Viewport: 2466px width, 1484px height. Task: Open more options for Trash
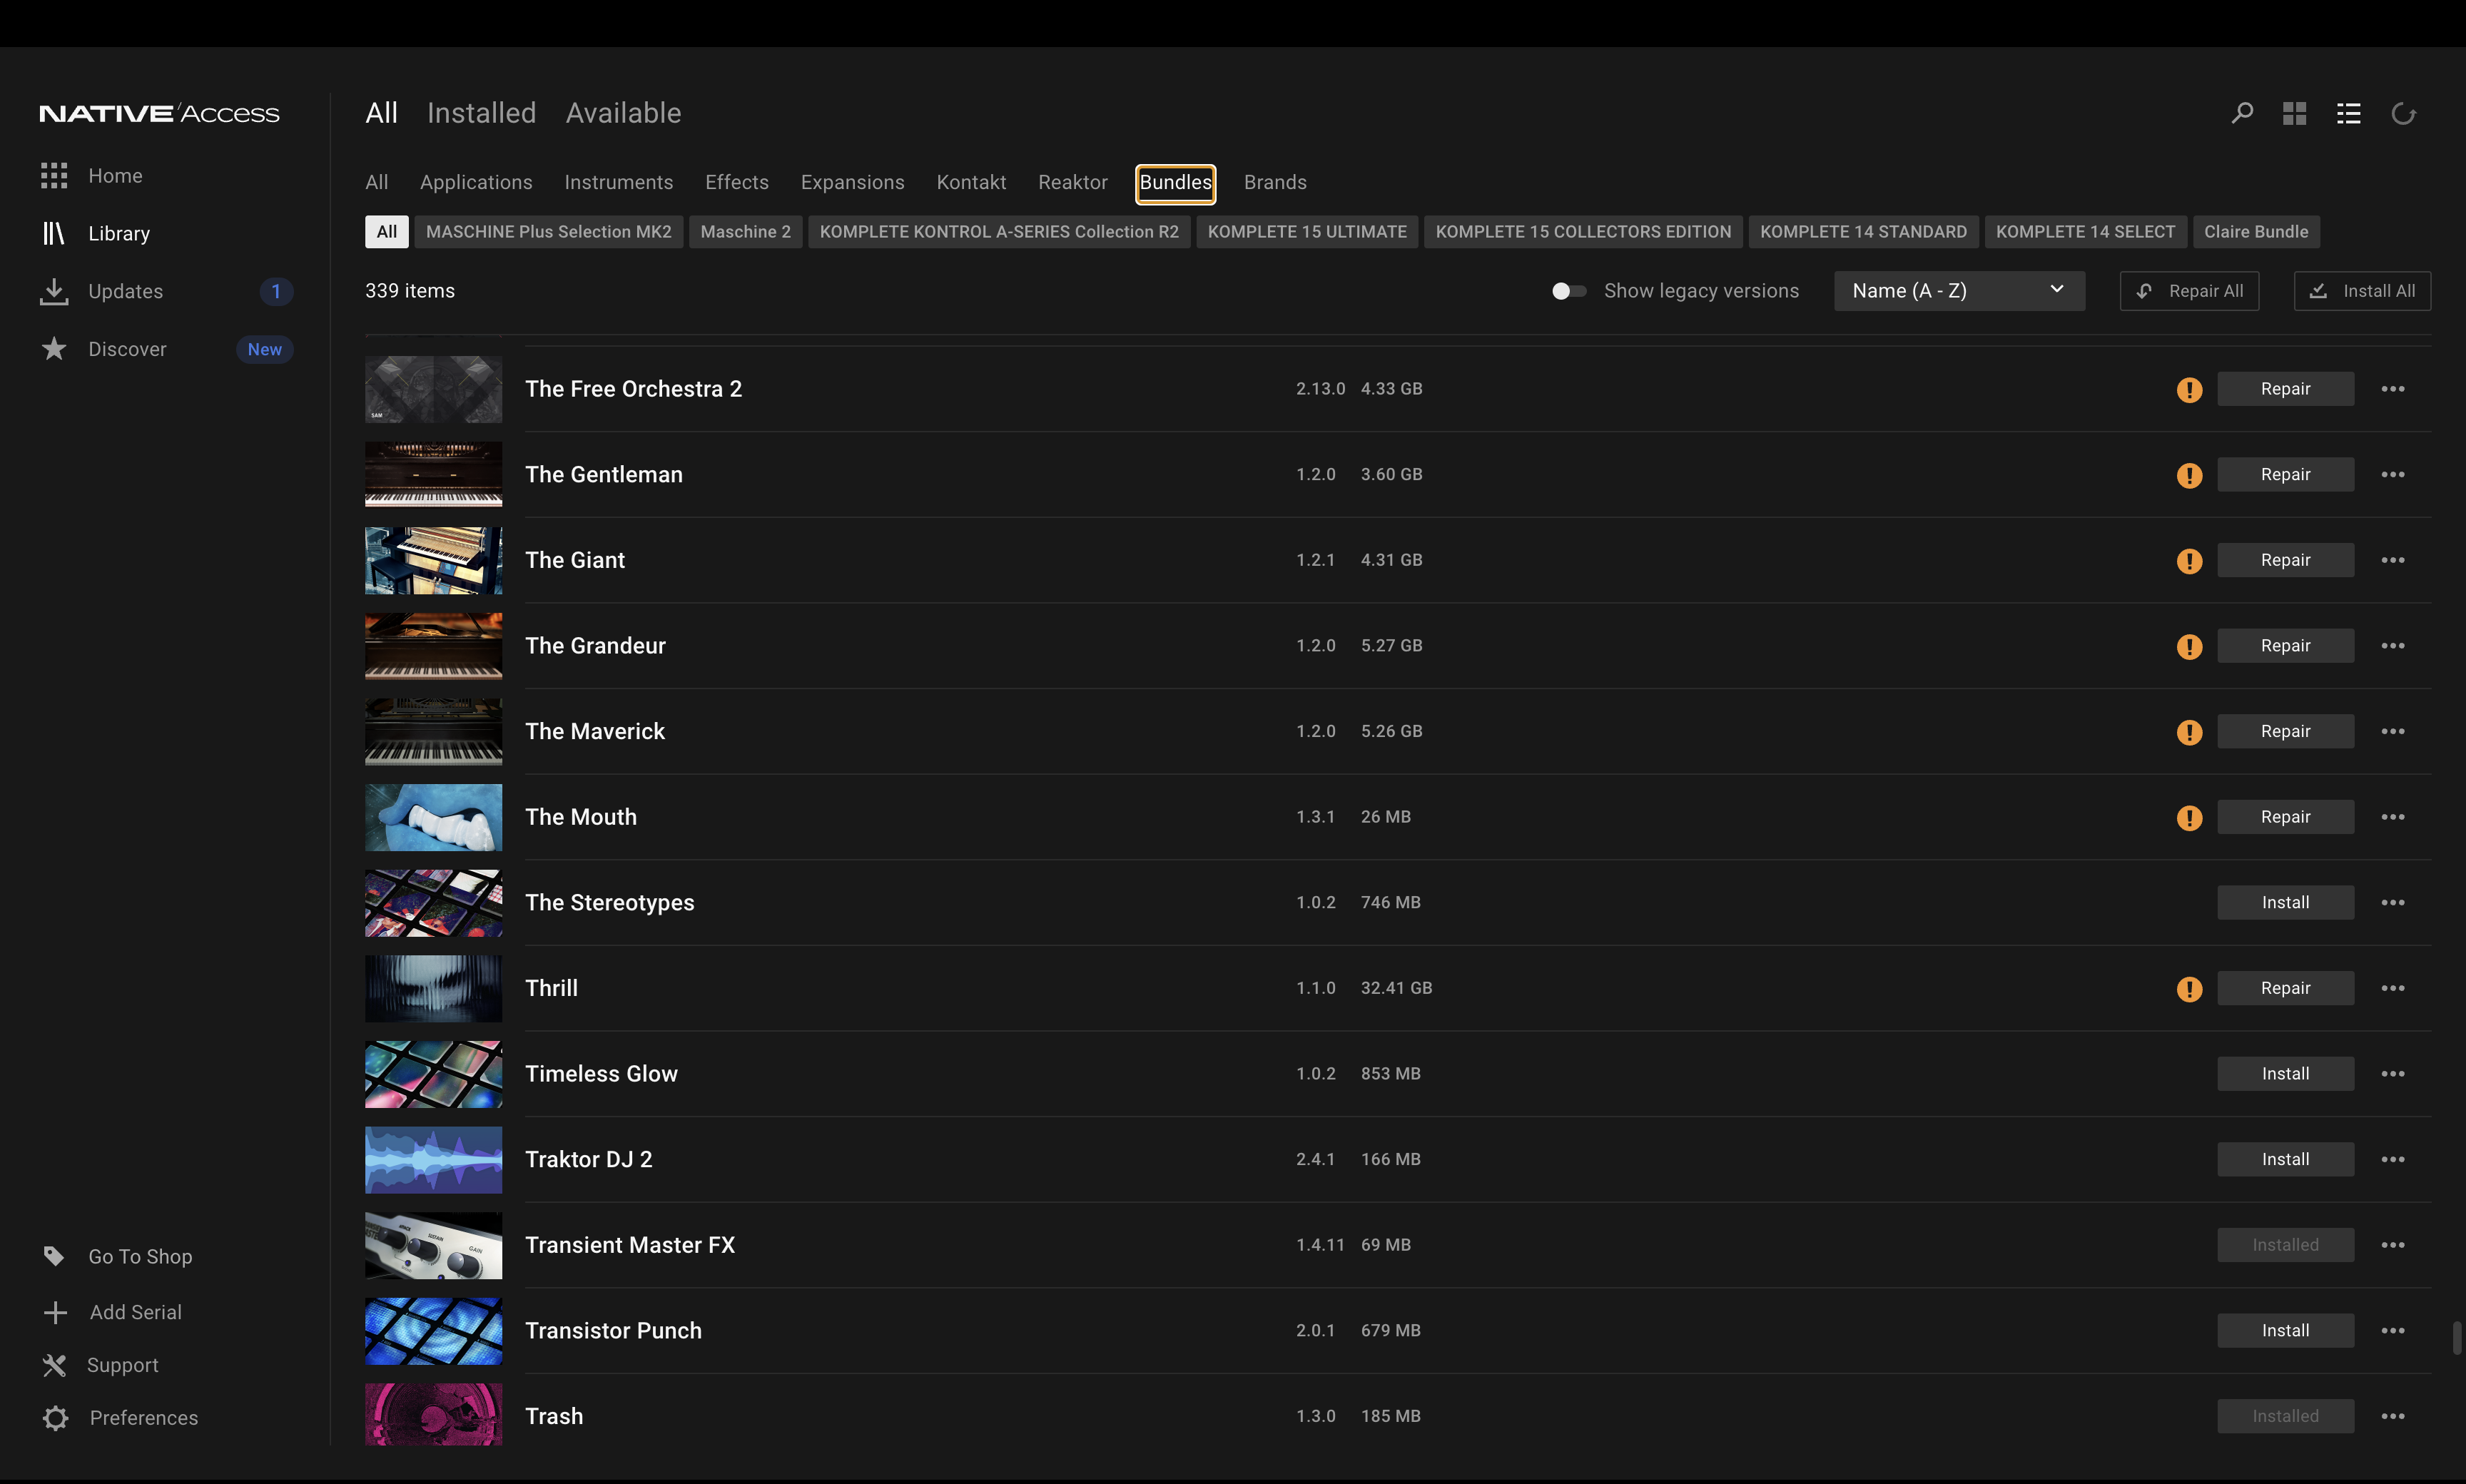[2393, 1416]
